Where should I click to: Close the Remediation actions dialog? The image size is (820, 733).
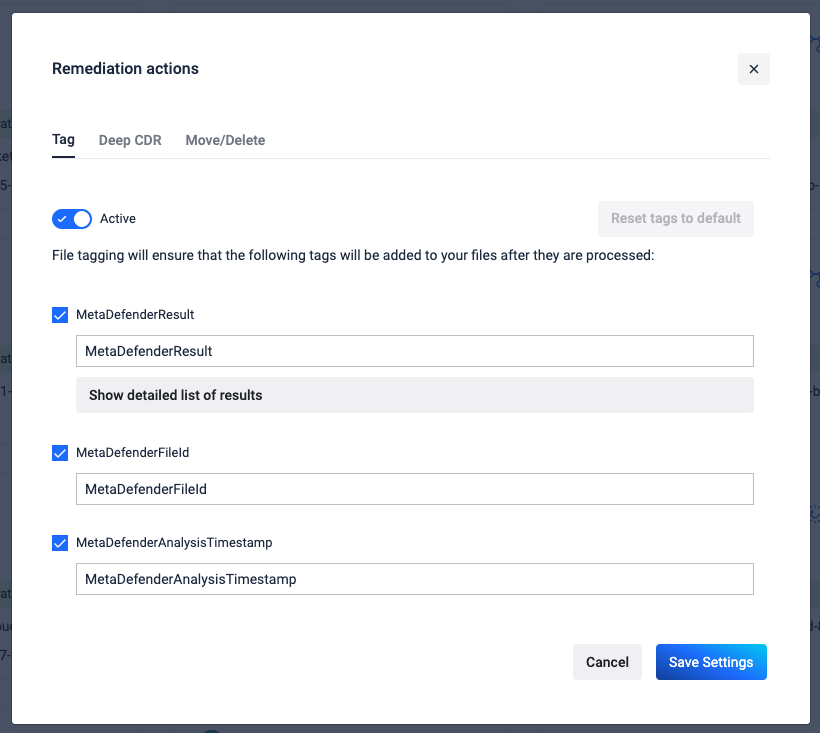[x=754, y=69]
